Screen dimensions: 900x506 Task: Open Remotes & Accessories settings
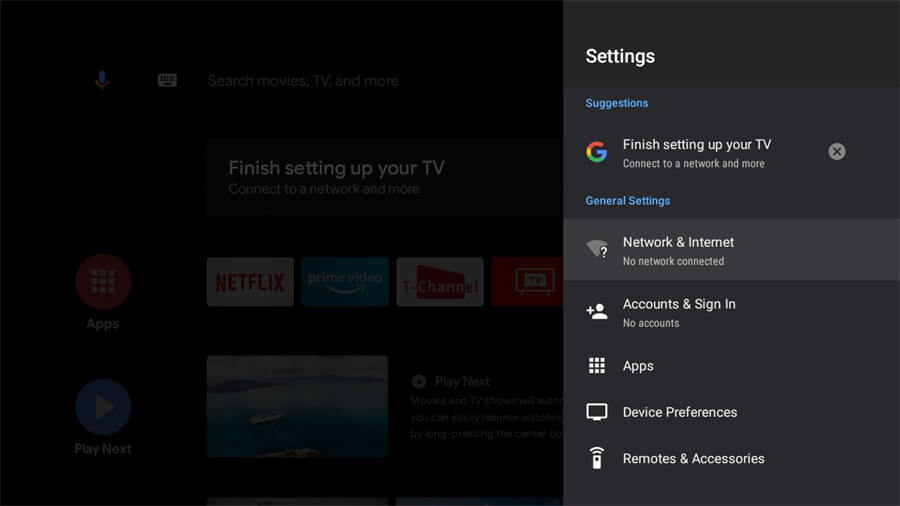pos(693,458)
